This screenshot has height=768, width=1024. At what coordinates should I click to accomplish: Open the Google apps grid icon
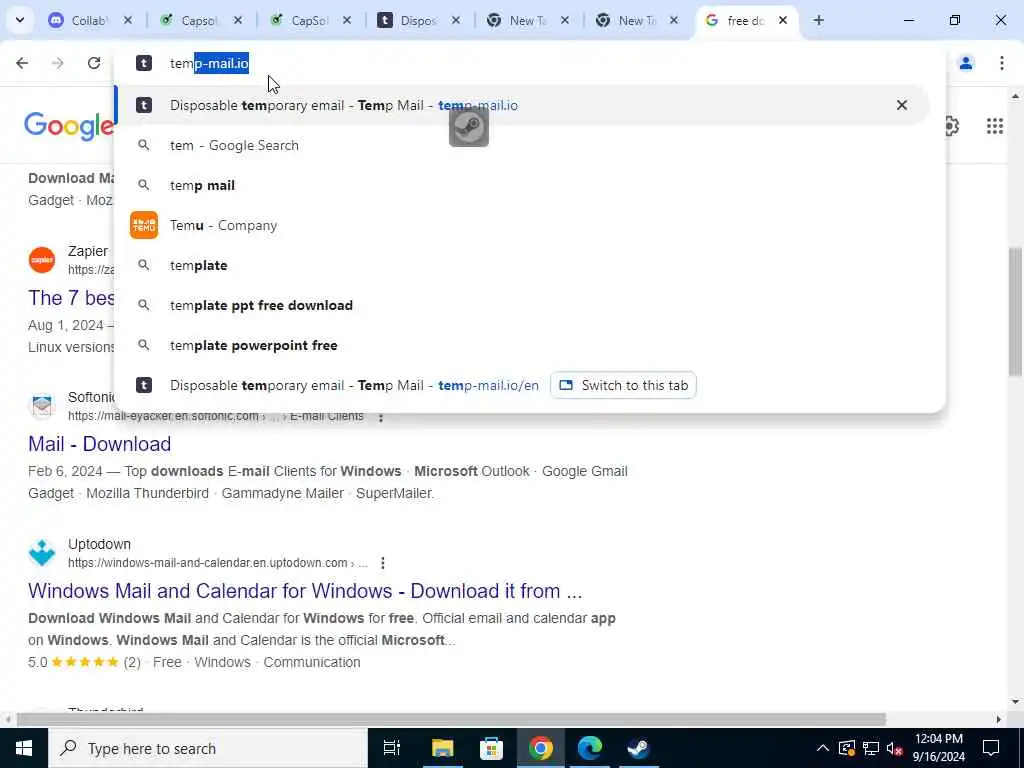(995, 125)
